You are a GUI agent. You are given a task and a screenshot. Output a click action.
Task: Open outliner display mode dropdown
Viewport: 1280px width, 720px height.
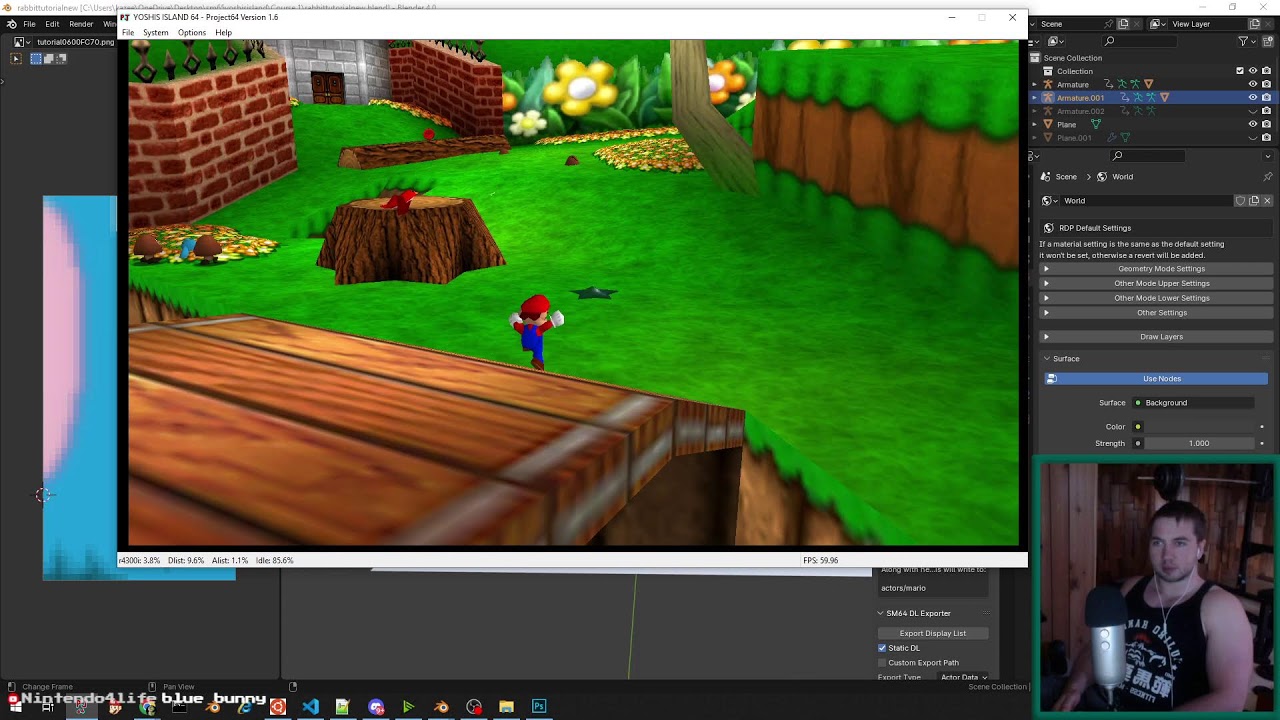[1056, 41]
